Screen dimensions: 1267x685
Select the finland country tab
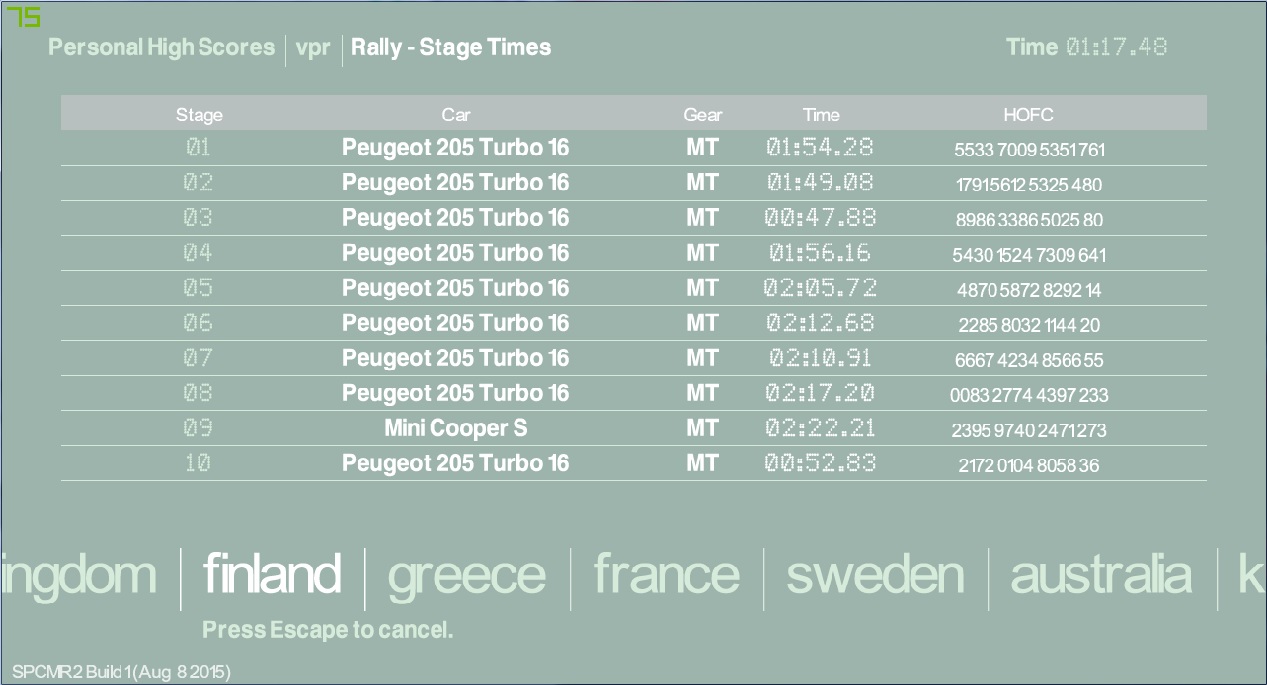(x=272, y=575)
